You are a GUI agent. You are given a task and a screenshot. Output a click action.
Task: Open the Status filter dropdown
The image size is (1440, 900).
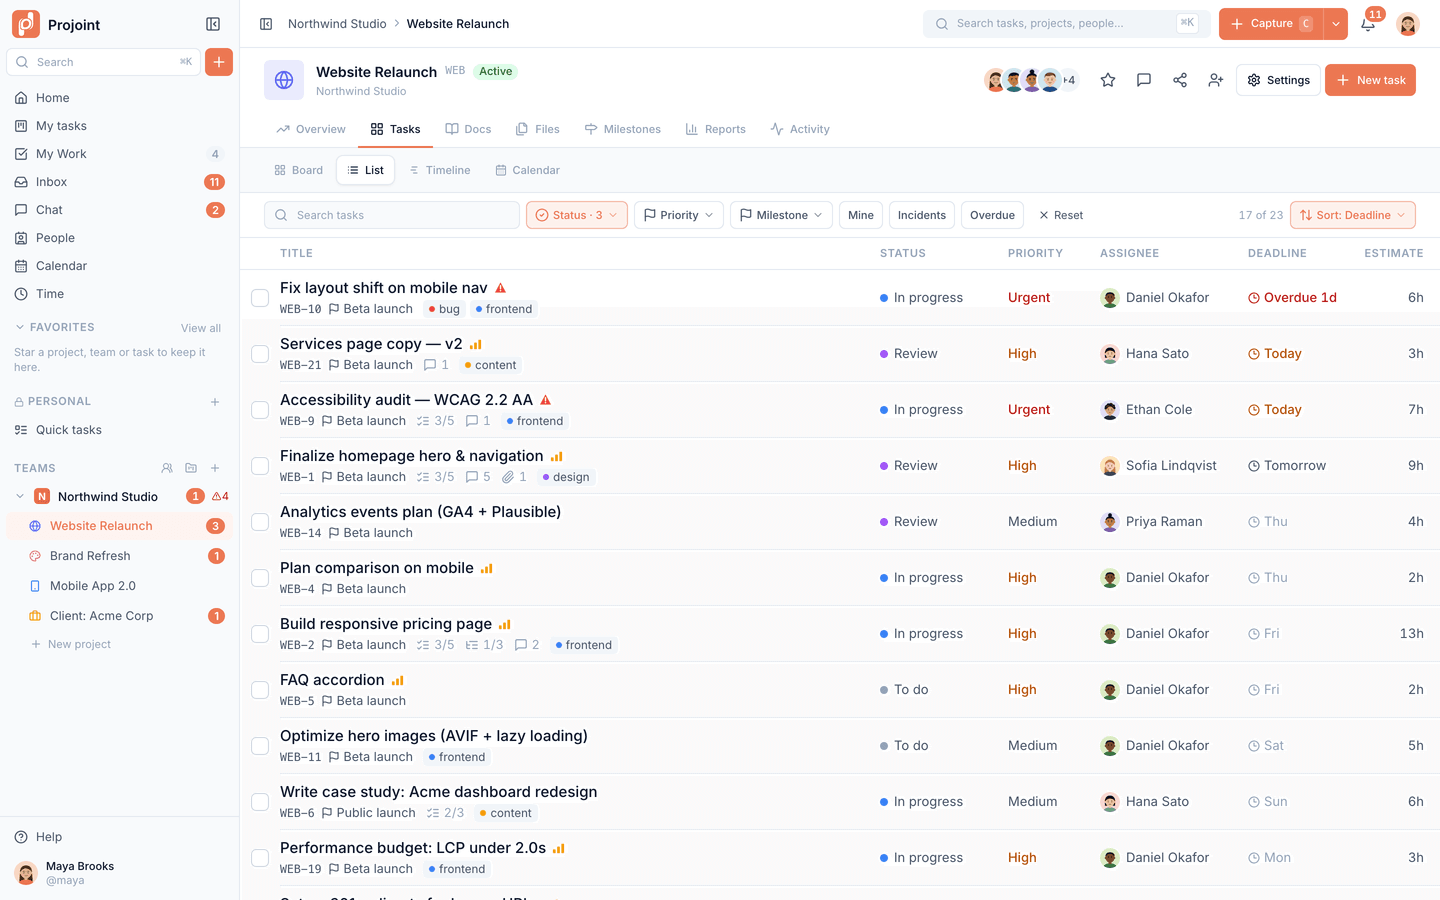point(577,215)
